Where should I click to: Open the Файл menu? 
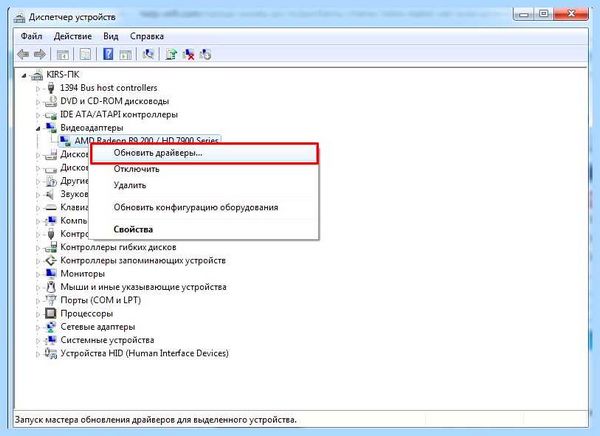coord(31,36)
